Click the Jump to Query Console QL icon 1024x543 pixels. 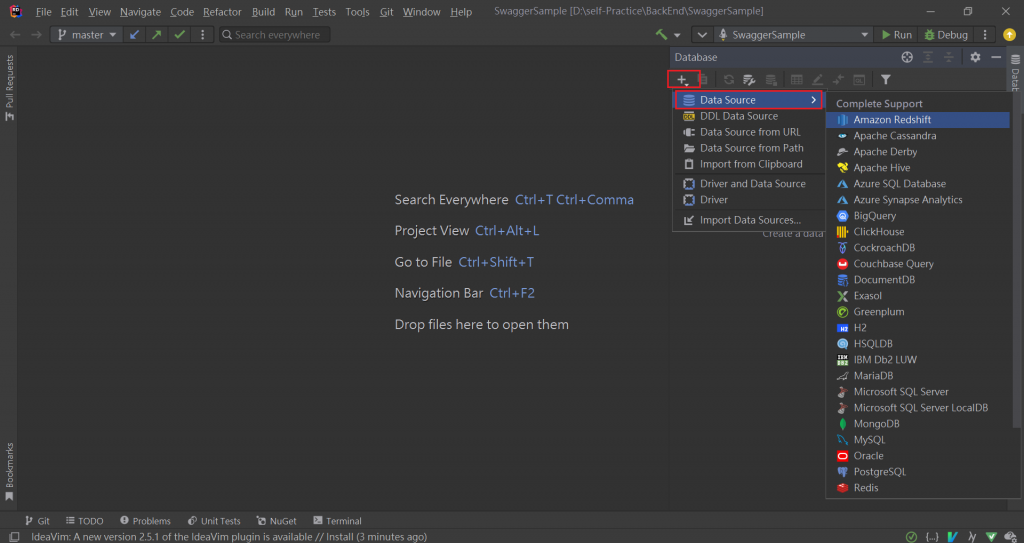pos(859,80)
